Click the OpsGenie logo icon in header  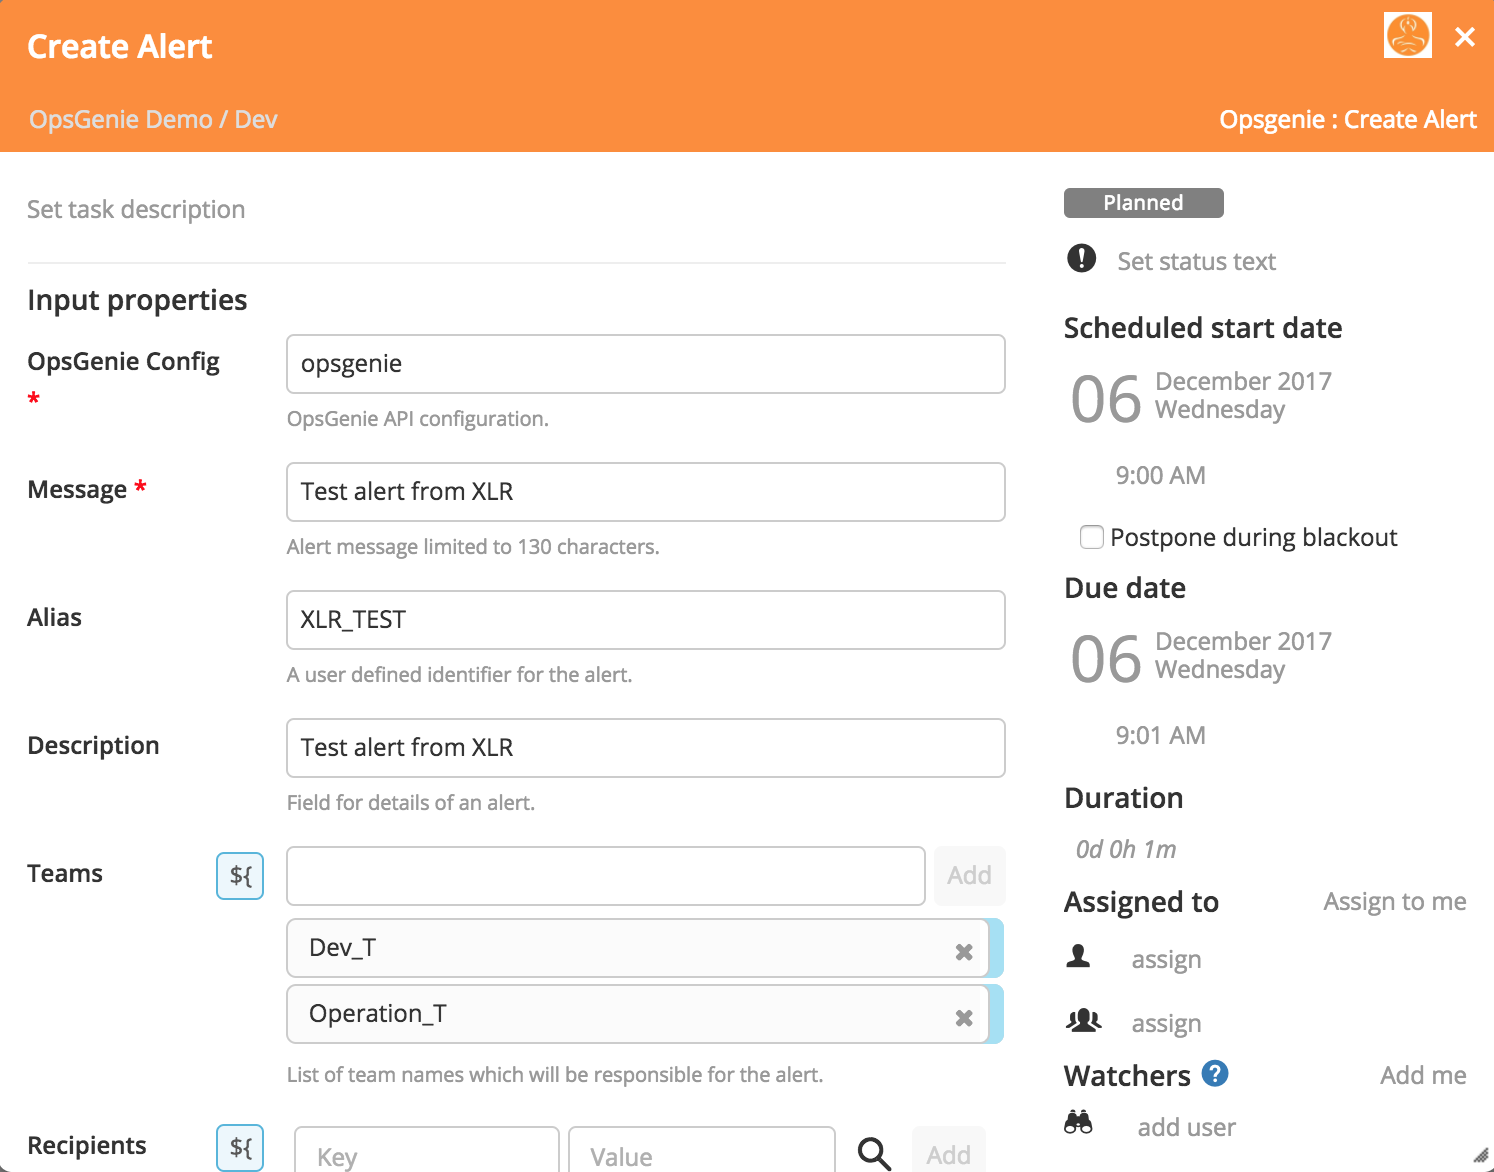[x=1408, y=35]
